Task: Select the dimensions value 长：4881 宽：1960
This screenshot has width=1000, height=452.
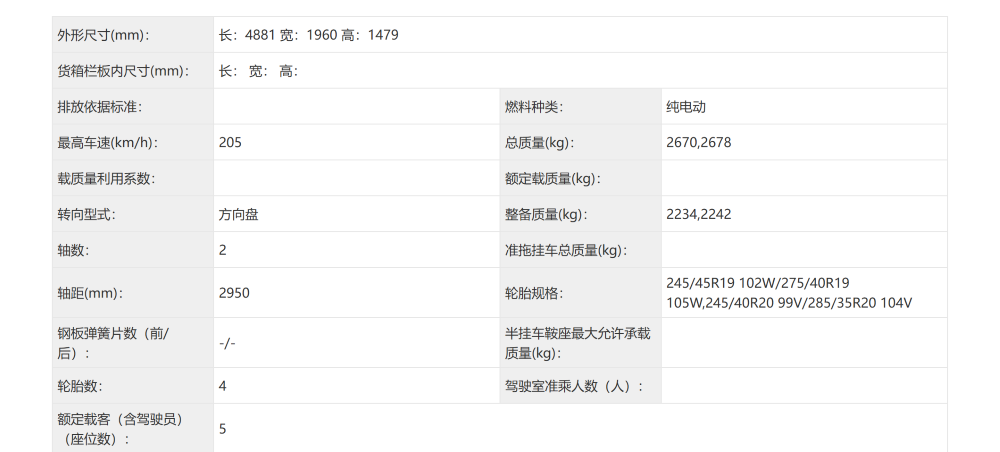Action: pyautogui.click(x=279, y=35)
